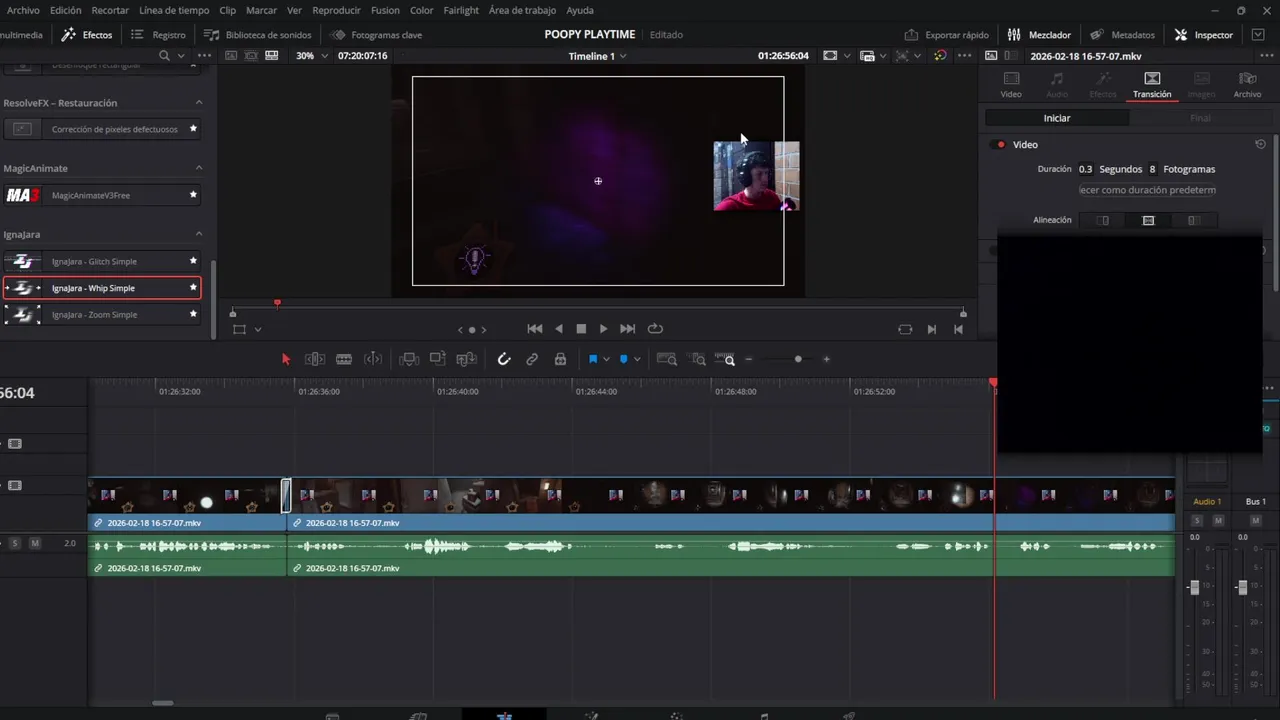
Task: Open the flag color dropdown arrow
Action: 606,359
